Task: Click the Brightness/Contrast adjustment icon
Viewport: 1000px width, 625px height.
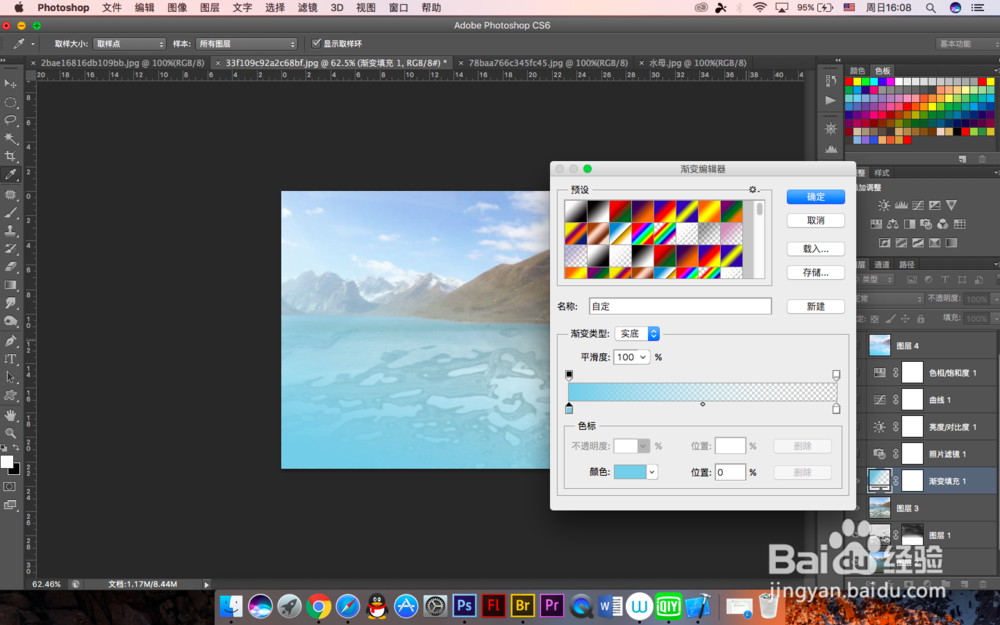Action: (x=884, y=205)
